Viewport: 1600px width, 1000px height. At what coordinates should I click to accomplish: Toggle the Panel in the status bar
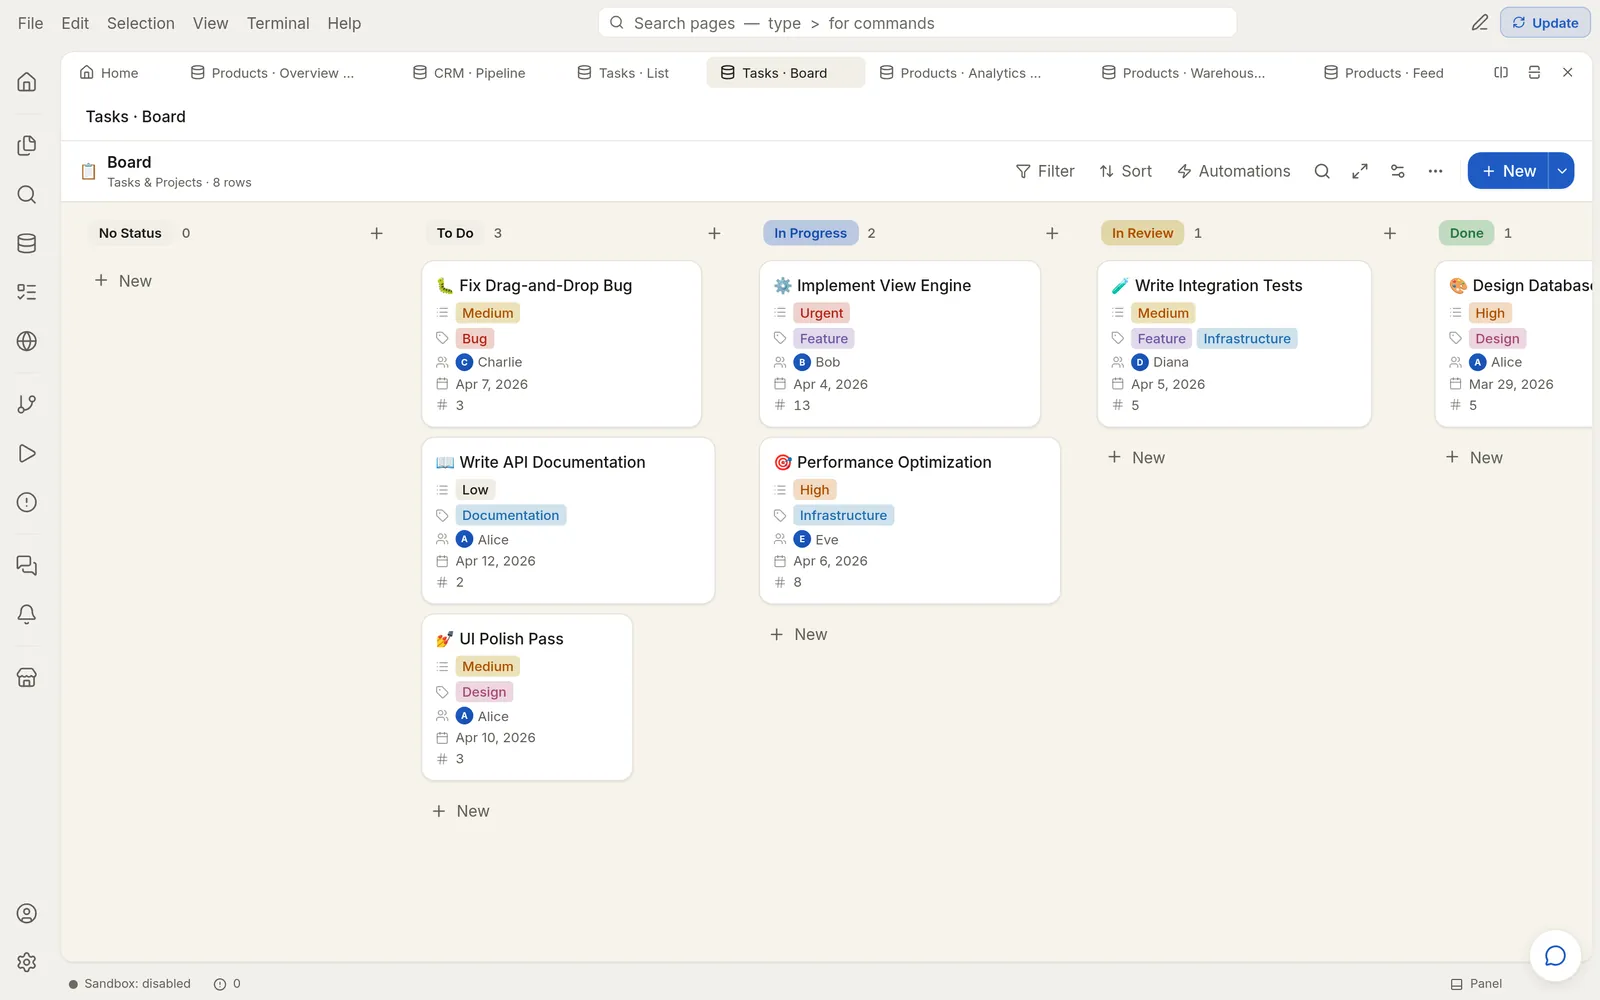1477,984
